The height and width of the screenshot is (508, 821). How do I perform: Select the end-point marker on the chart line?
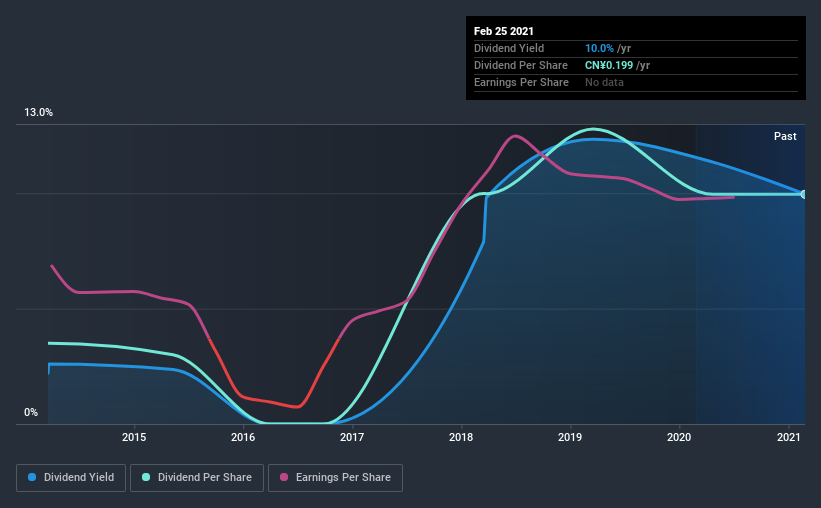point(803,194)
